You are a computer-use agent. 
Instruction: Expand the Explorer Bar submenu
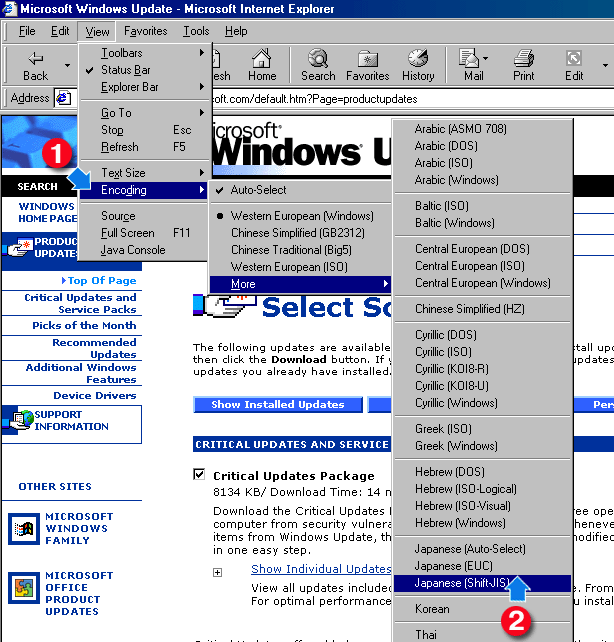tap(144, 87)
